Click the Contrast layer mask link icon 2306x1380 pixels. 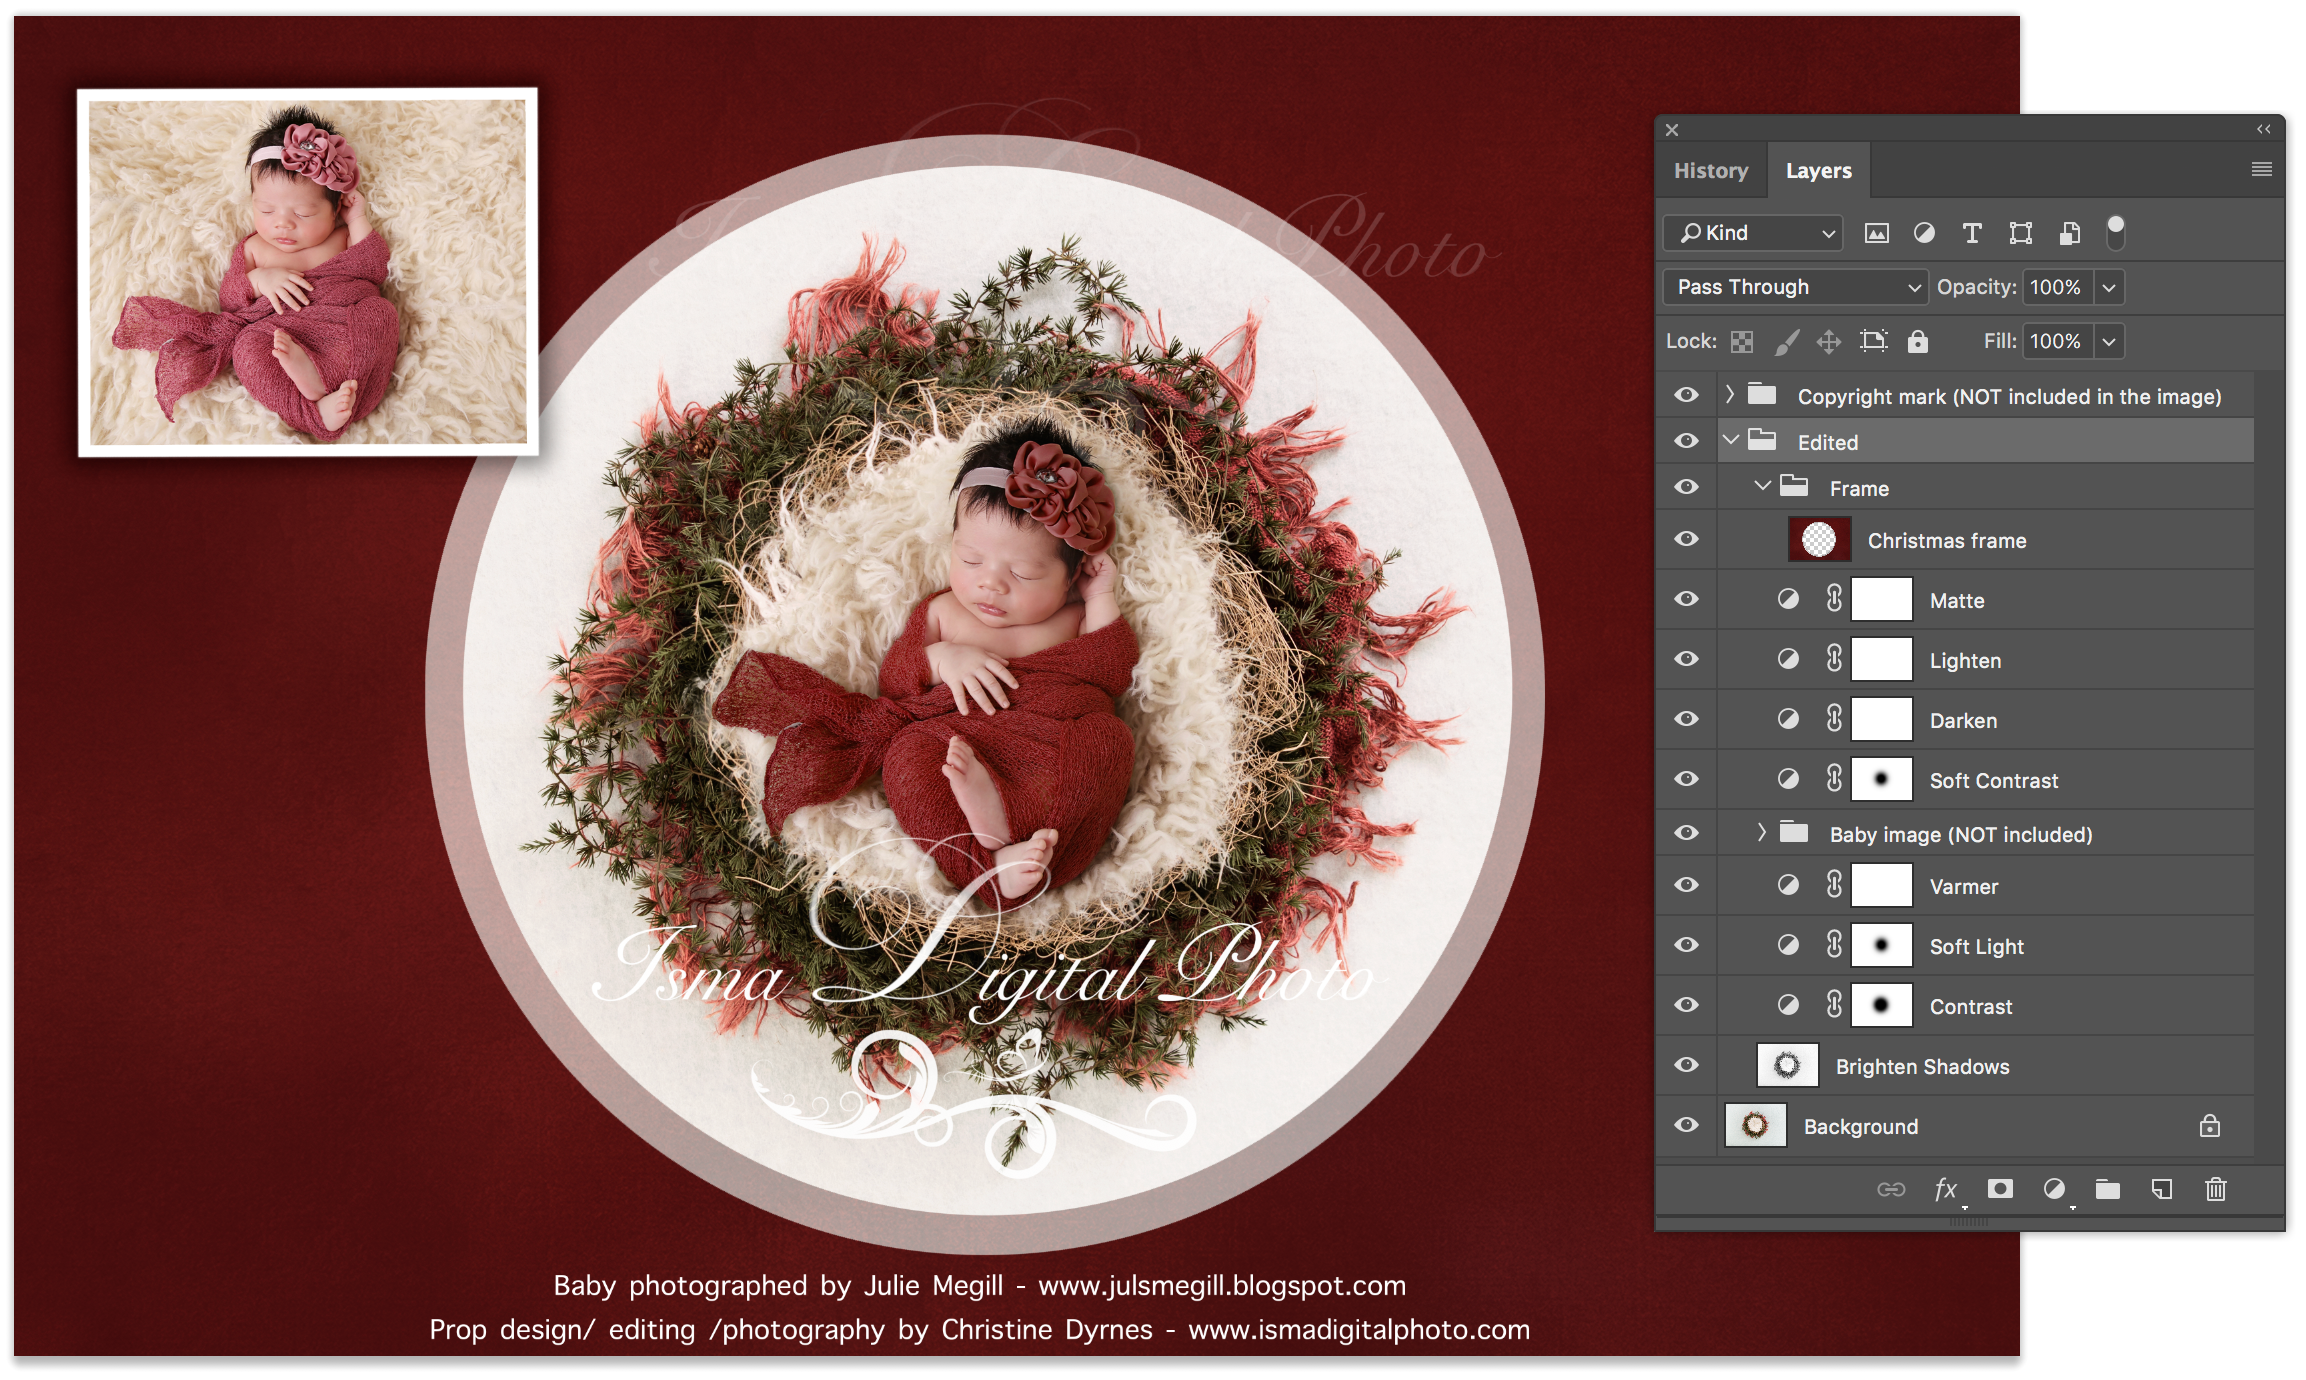pos(1834,1005)
